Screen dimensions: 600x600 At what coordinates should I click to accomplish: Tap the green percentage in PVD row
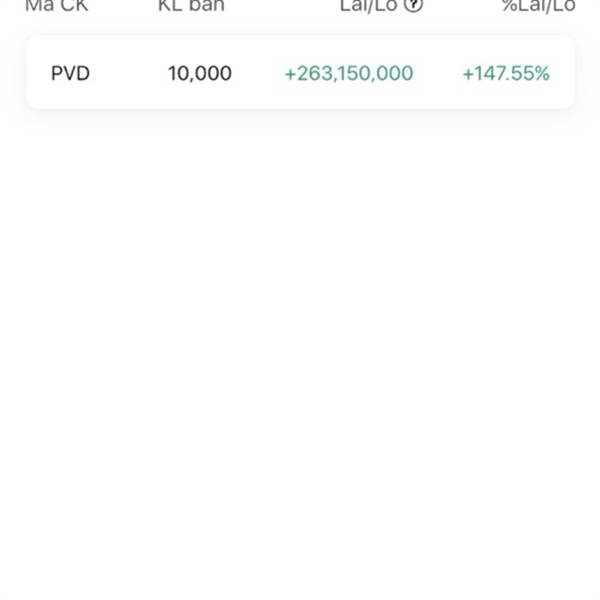tap(505, 73)
